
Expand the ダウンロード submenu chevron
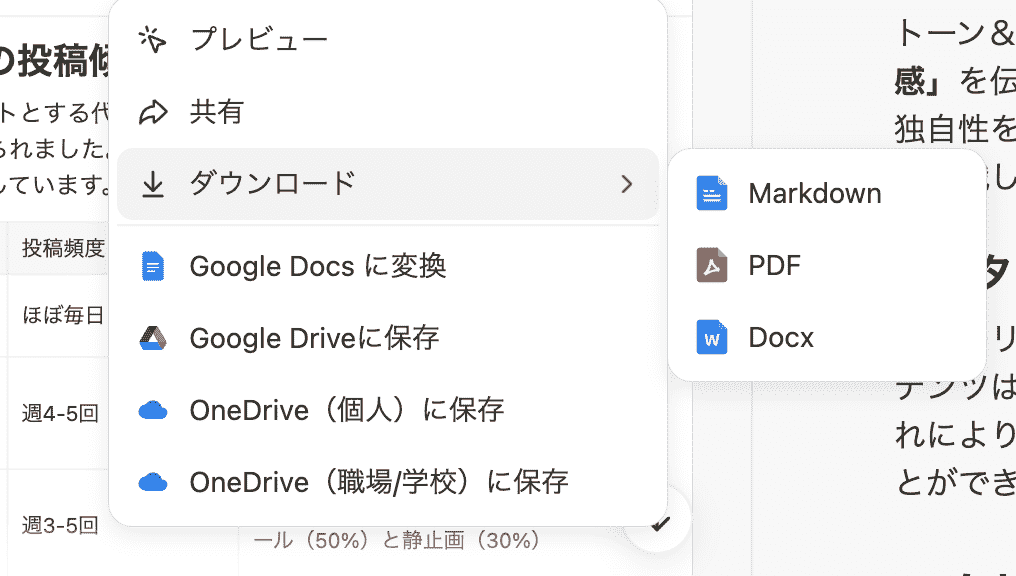pos(626,184)
